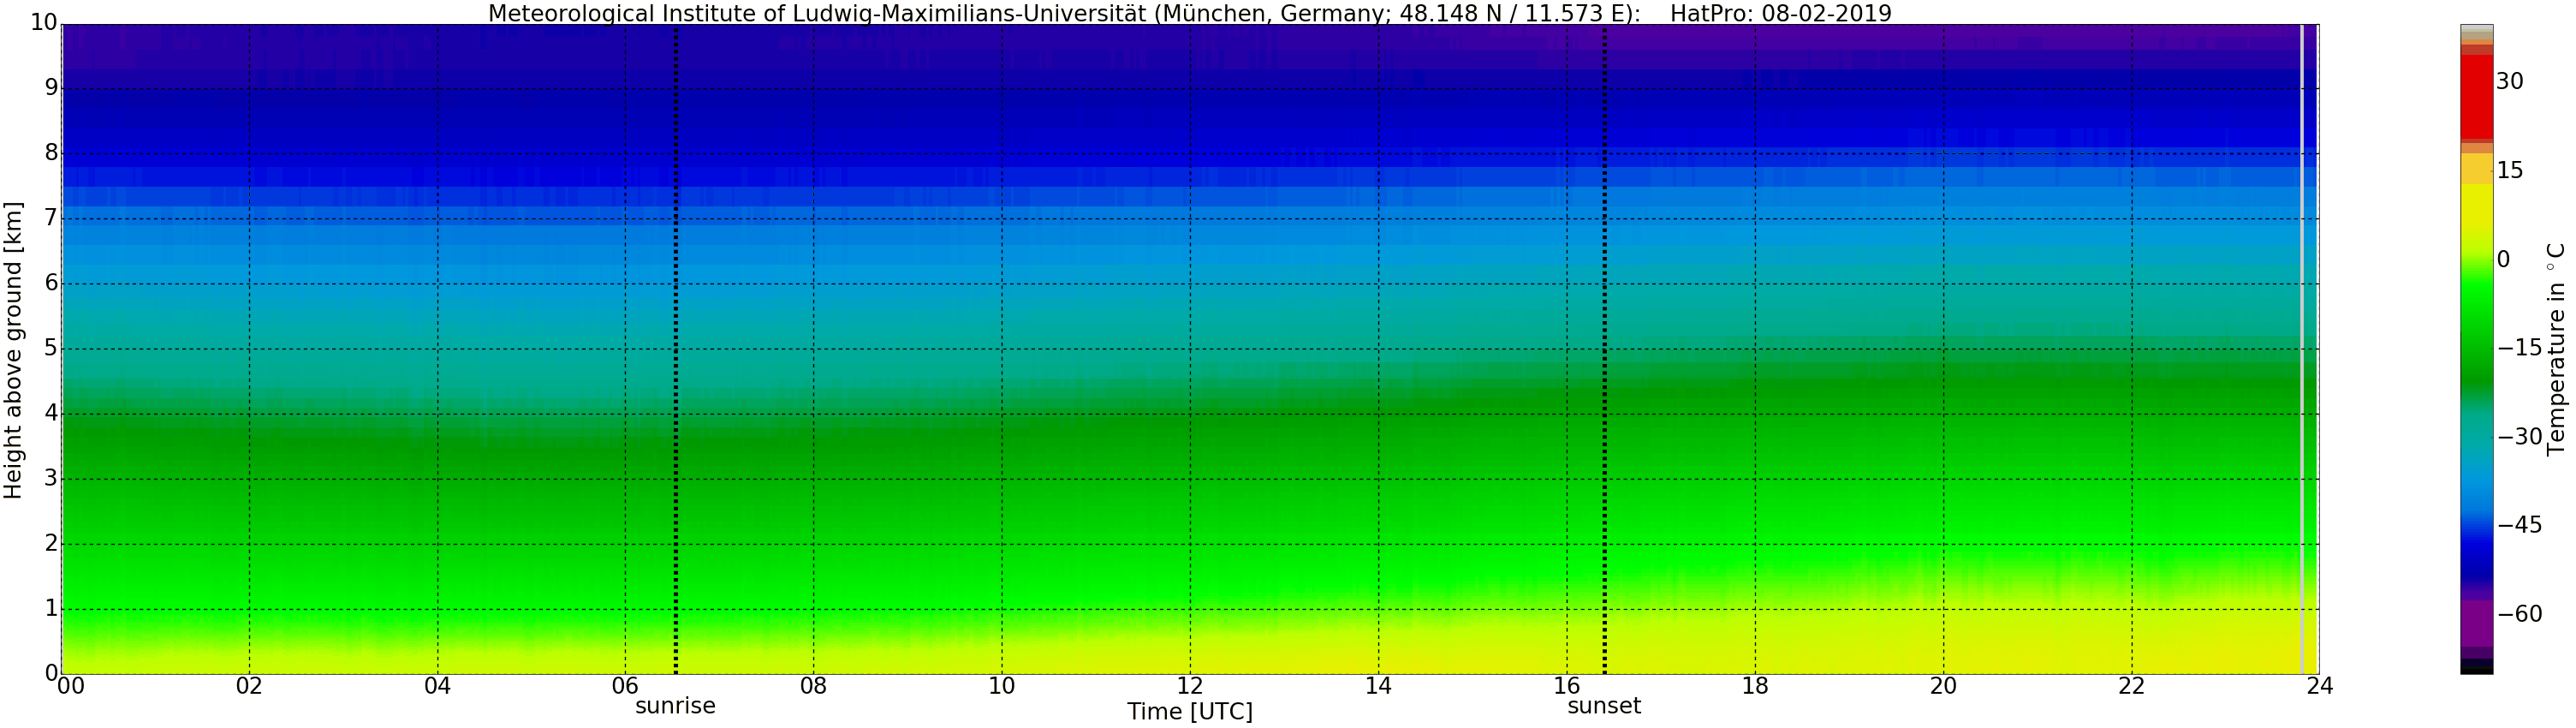Click the 'sunrise' label below the time axis
Viewport: 2576px width, 728px height.
point(676,706)
